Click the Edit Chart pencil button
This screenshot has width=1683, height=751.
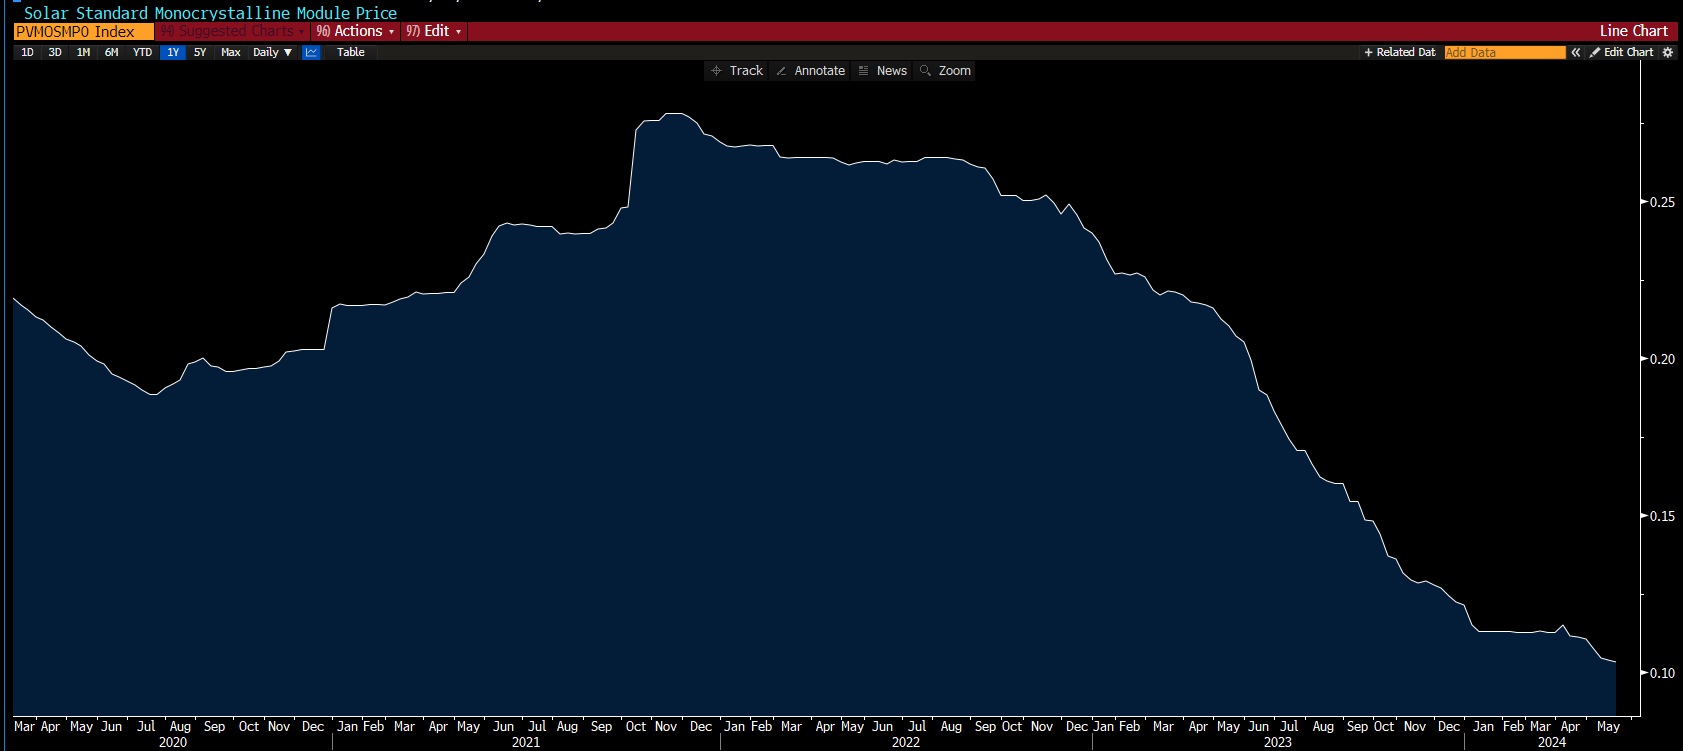pyautogui.click(x=1621, y=52)
